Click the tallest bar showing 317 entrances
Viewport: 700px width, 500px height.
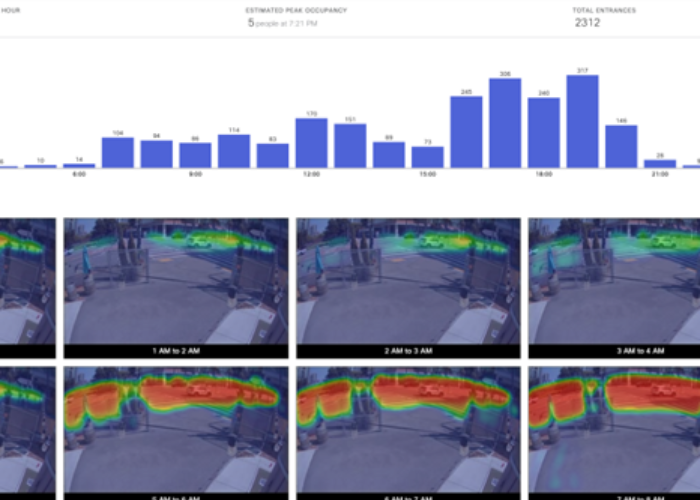coord(582,122)
